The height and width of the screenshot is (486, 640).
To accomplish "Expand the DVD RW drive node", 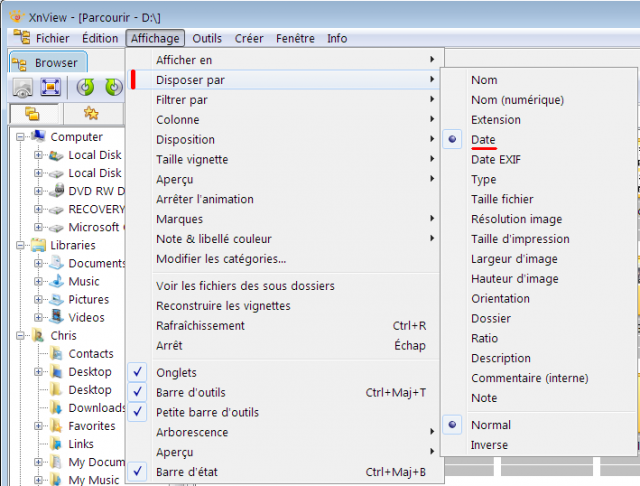I will point(38,191).
